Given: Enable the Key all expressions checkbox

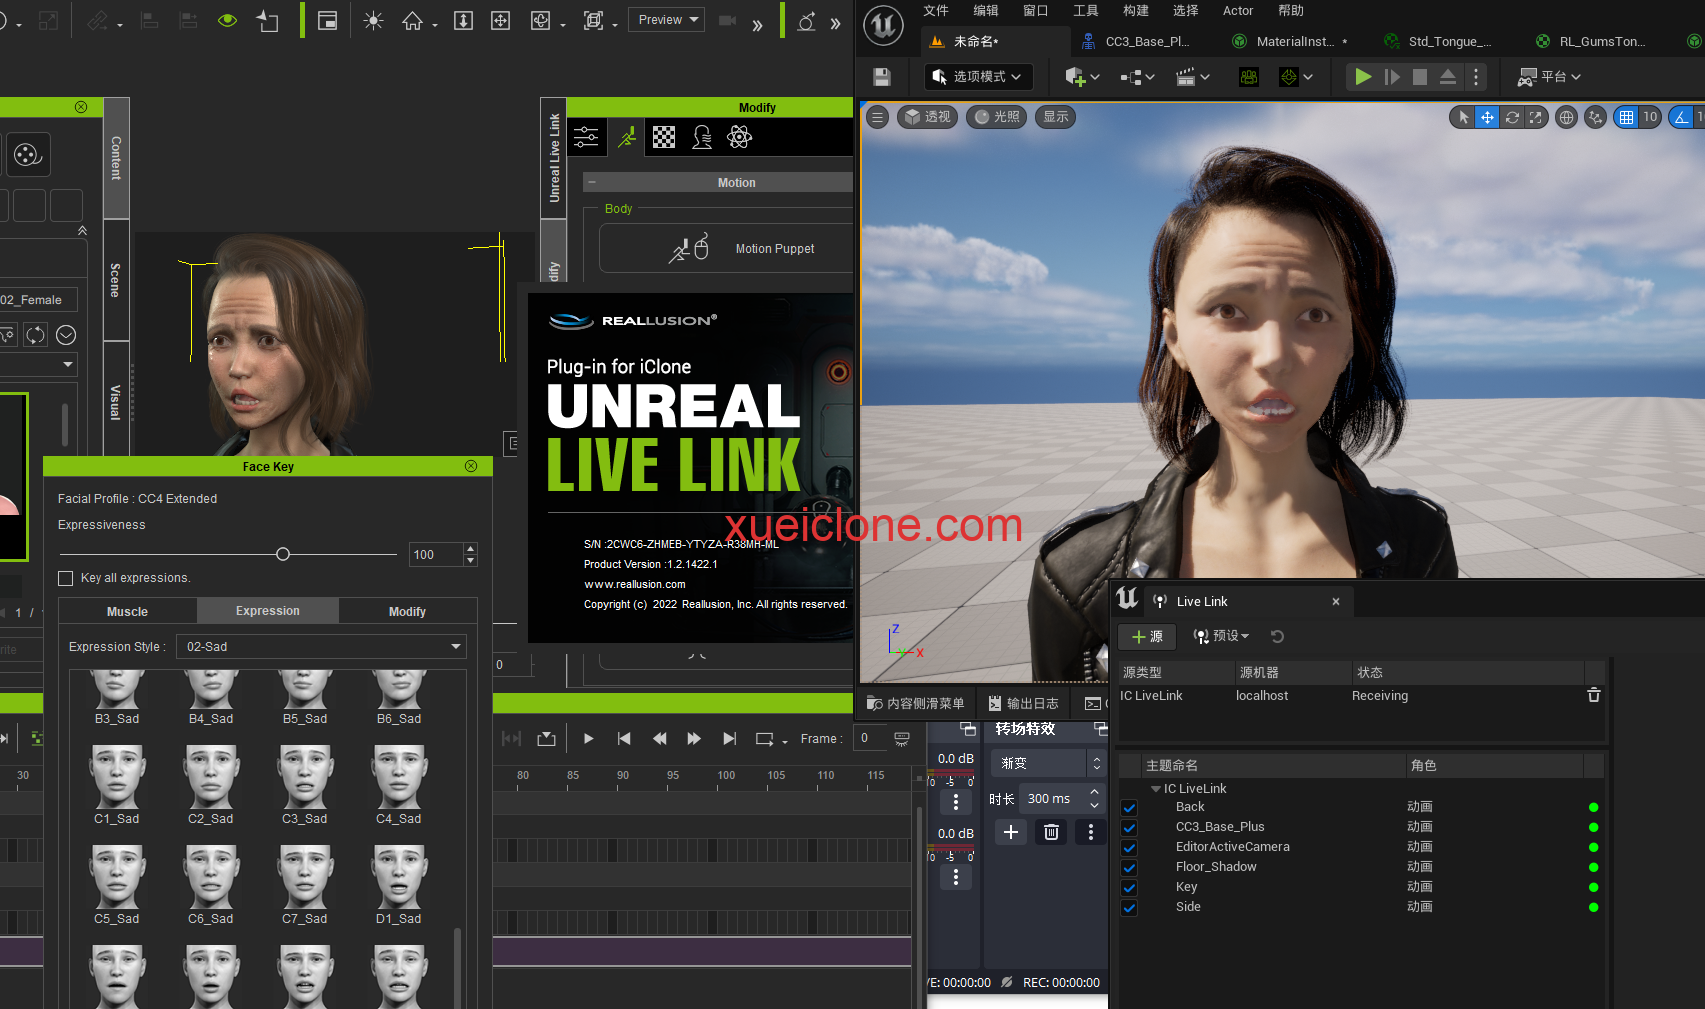Looking at the screenshot, I should (x=66, y=578).
